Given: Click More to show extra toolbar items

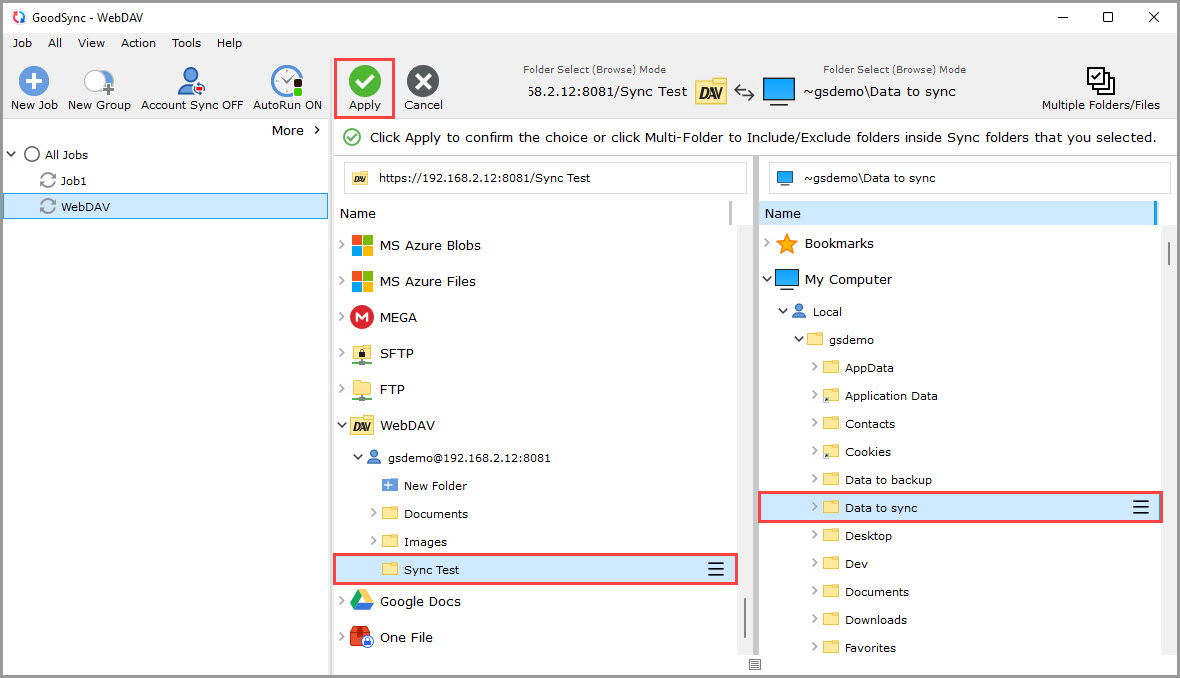Looking at the screenshot, I should [296, 130].
